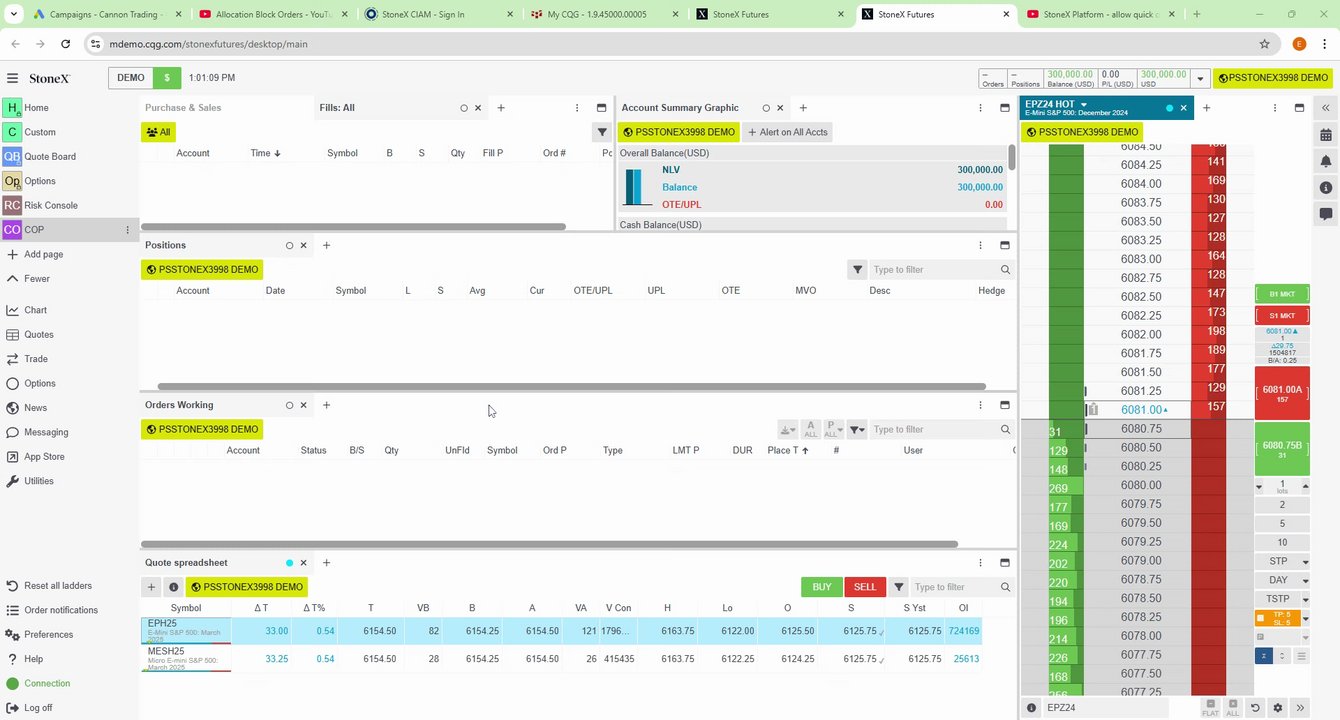This screenshot has height=720, width=1340.
Task: Click Quote spreadsheet filter funnel icon
Action: [898, 587]
